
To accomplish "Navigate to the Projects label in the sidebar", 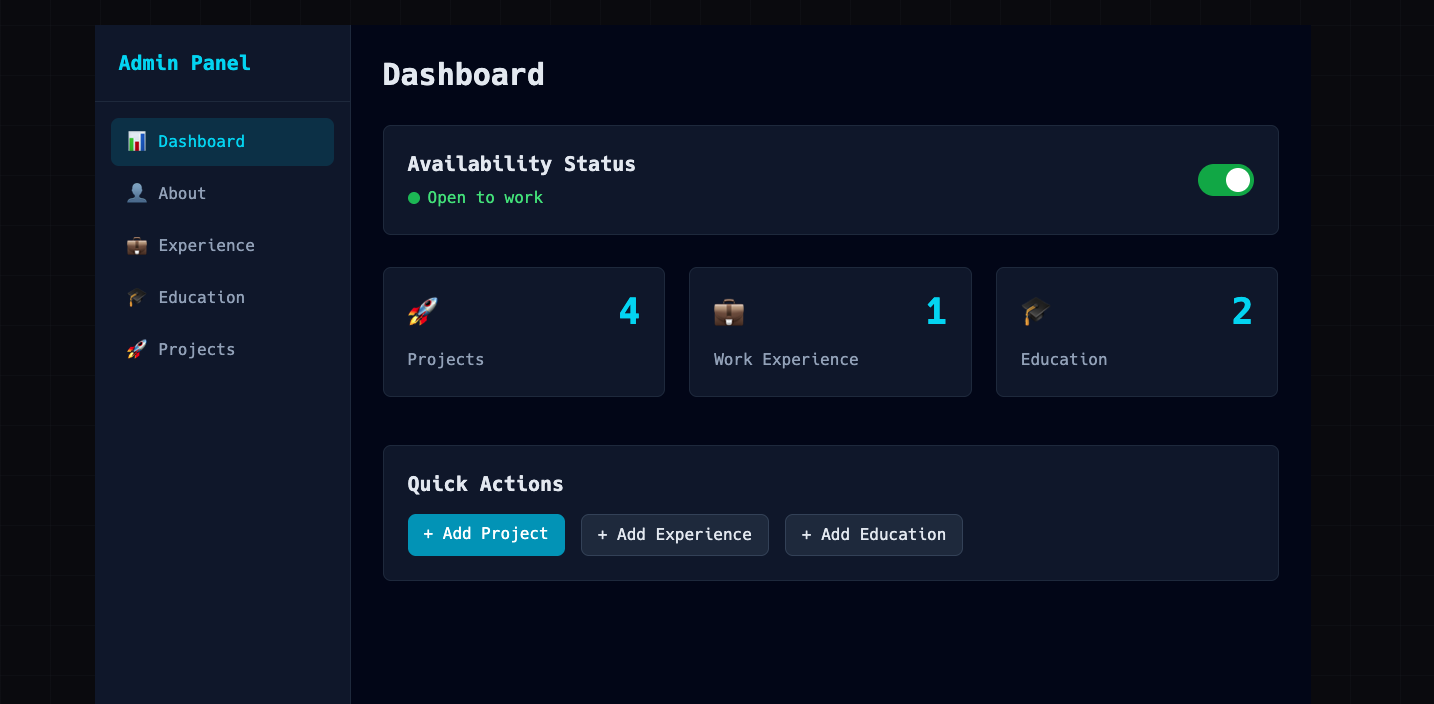I will pos(197,350).
